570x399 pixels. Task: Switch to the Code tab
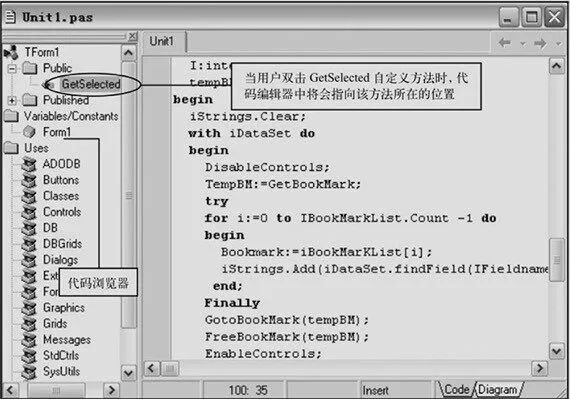point(457,390)
